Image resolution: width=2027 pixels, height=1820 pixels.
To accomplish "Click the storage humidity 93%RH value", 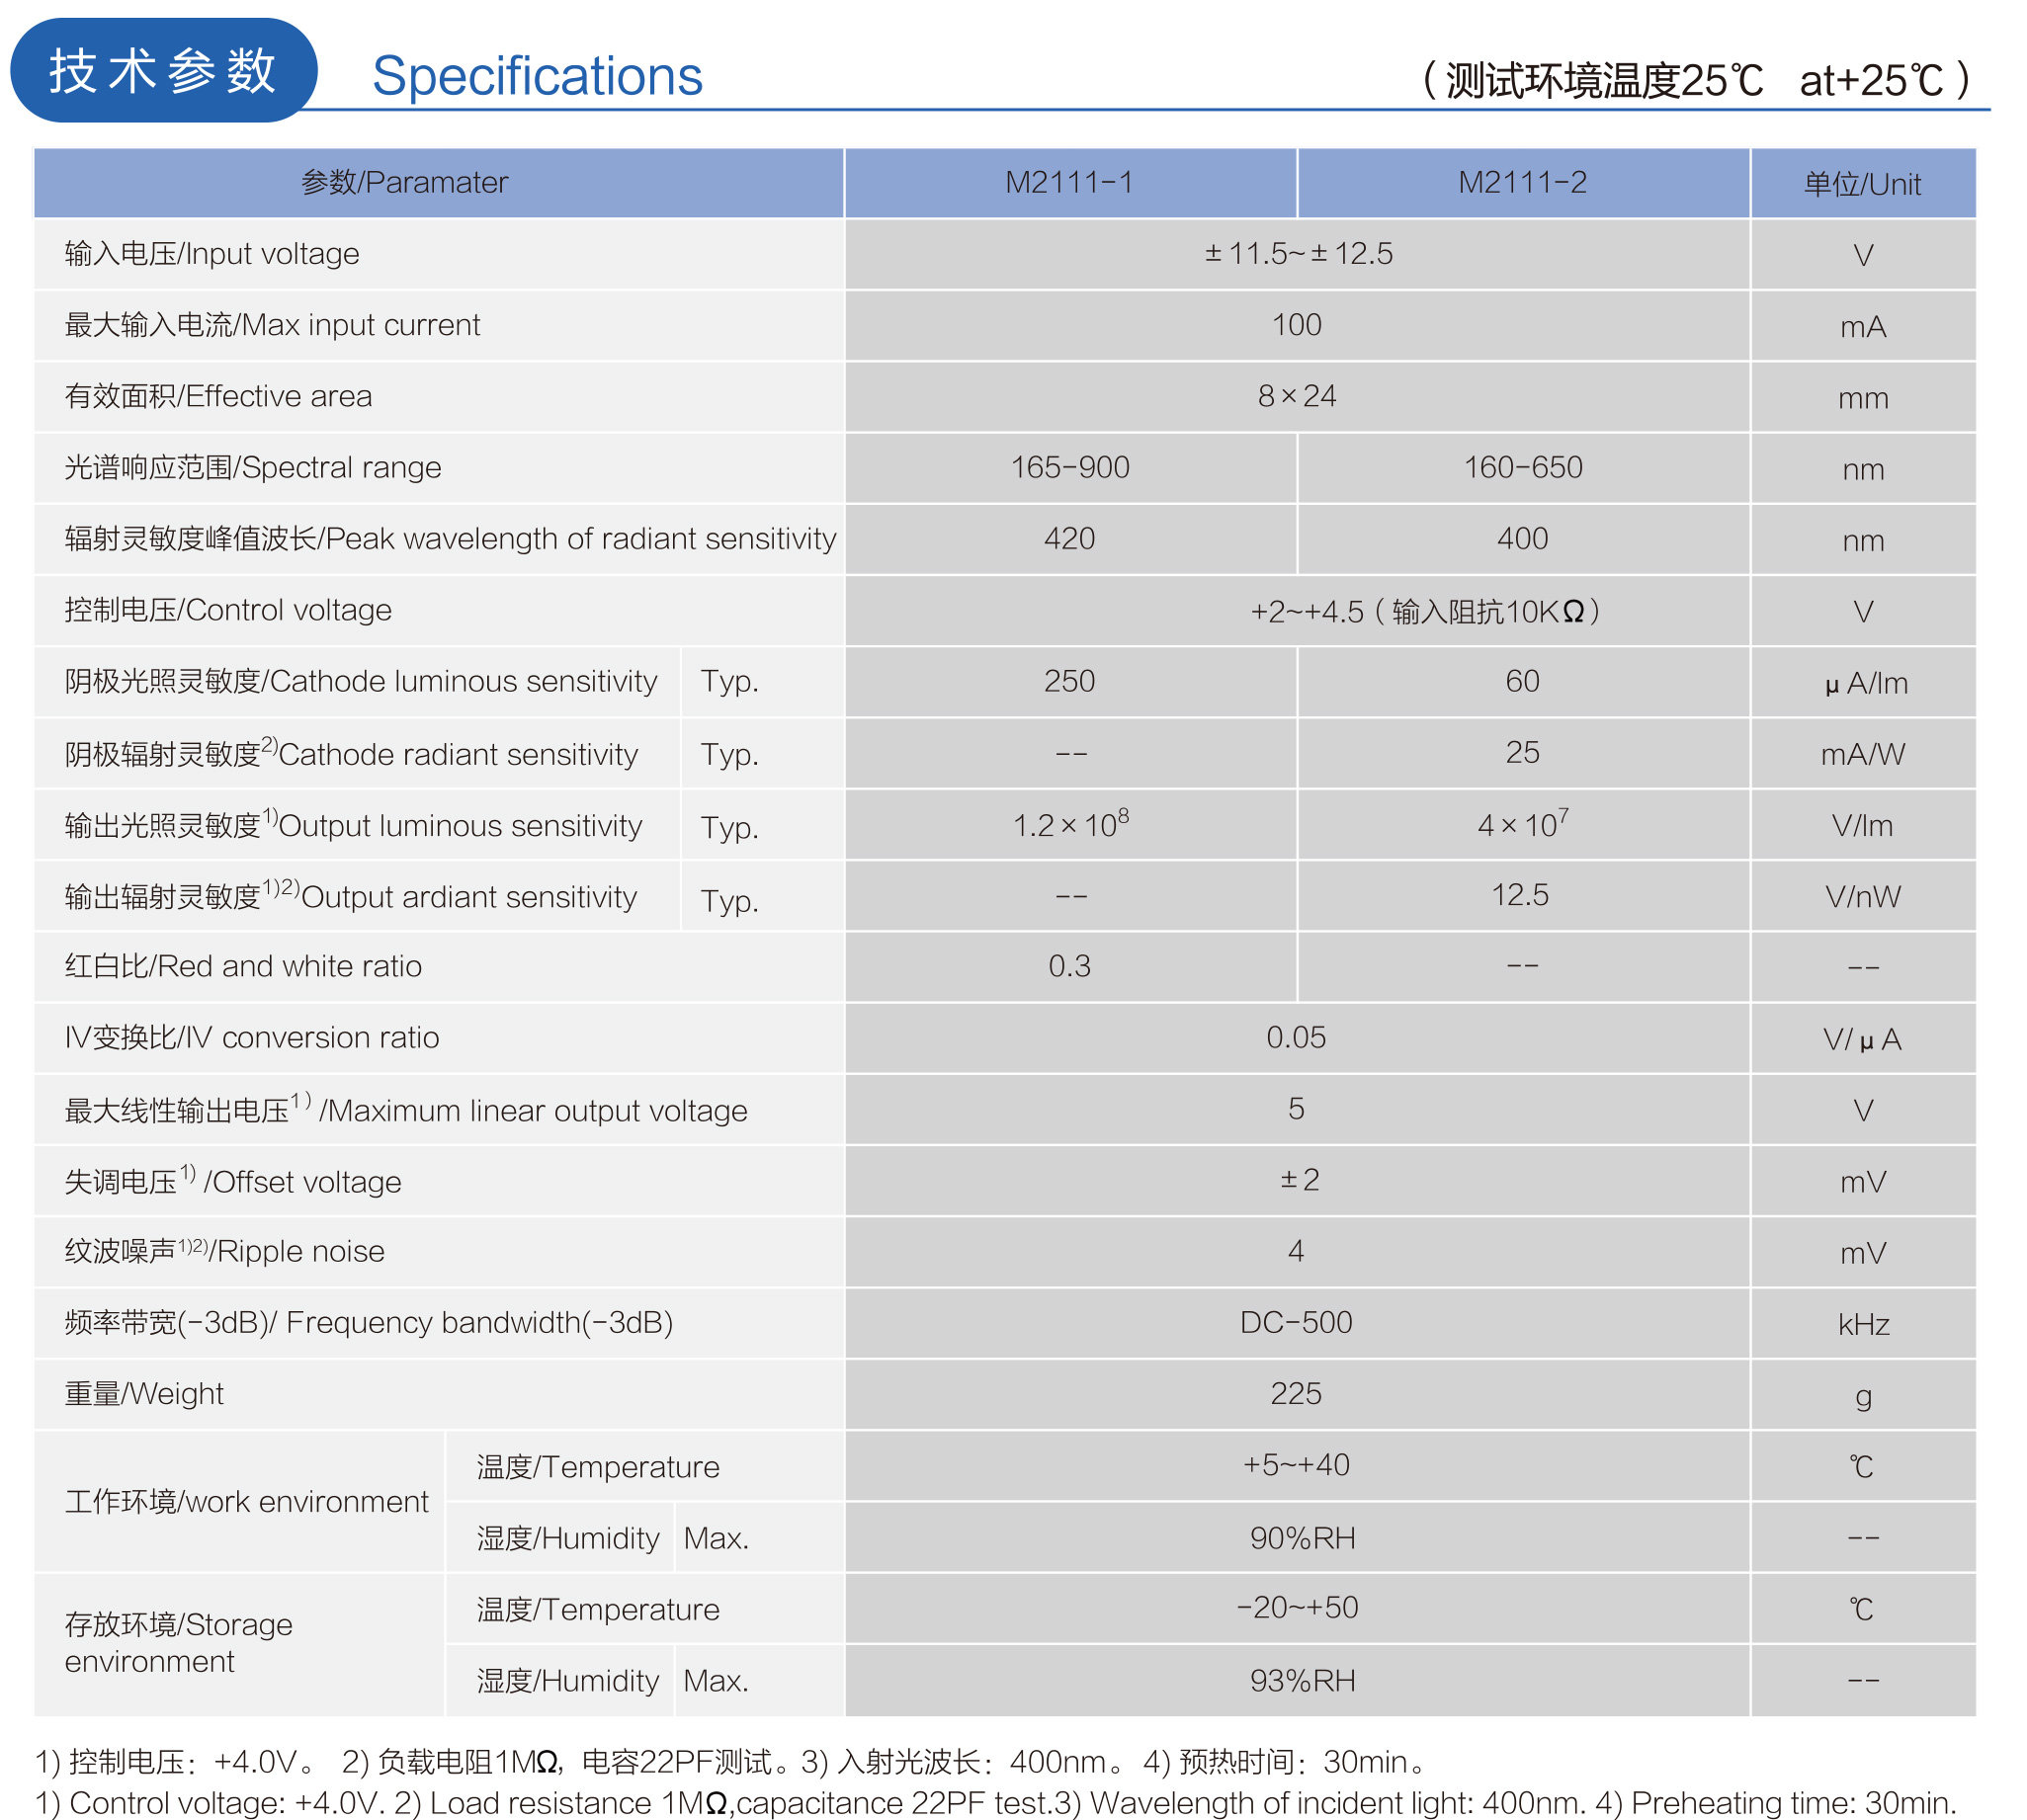I will point(1302,1681).
